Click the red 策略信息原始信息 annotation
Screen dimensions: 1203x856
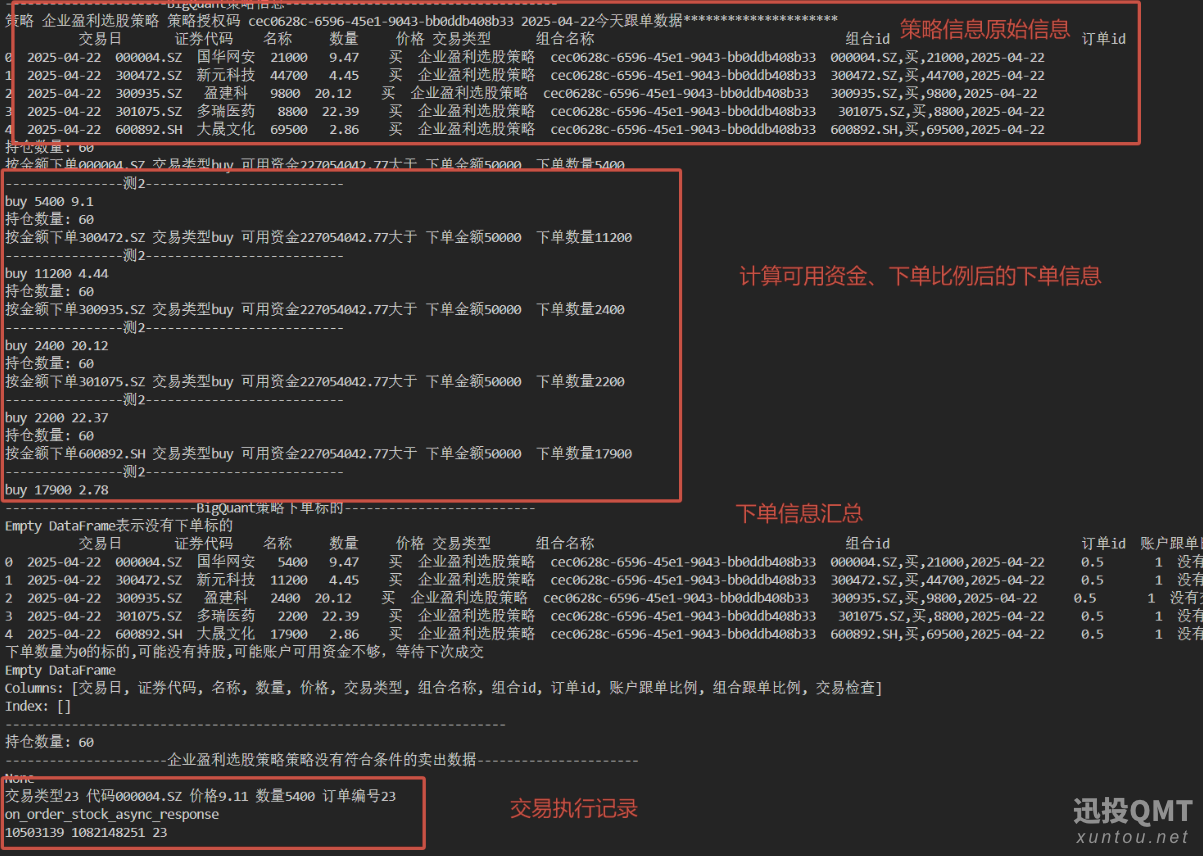(x=984, y=28)
